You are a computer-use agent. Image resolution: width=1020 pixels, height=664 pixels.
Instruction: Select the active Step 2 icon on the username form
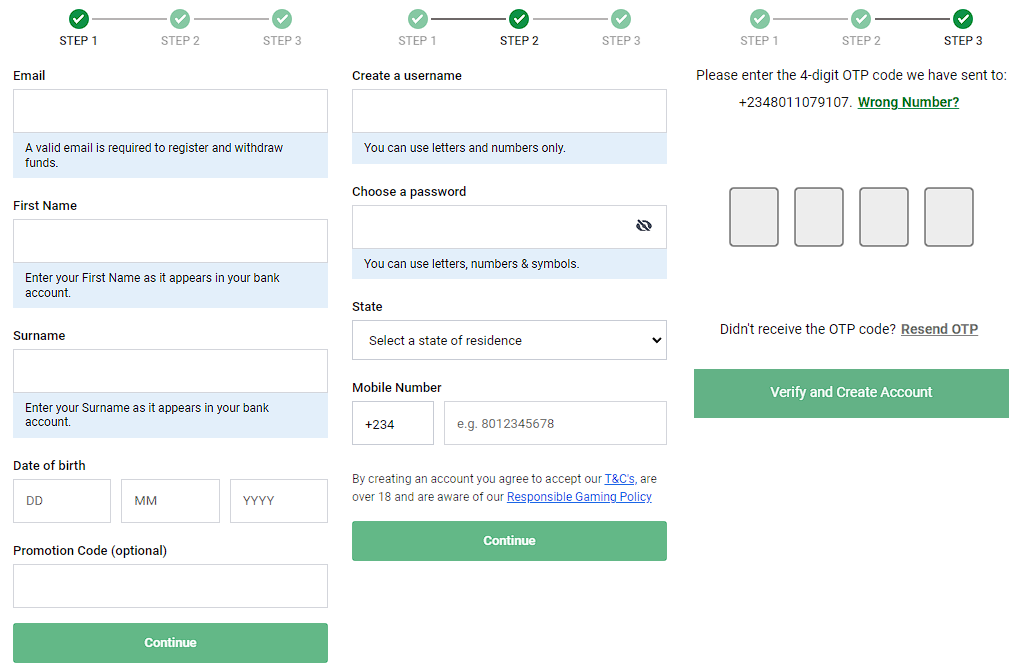[x=519, y=18]
